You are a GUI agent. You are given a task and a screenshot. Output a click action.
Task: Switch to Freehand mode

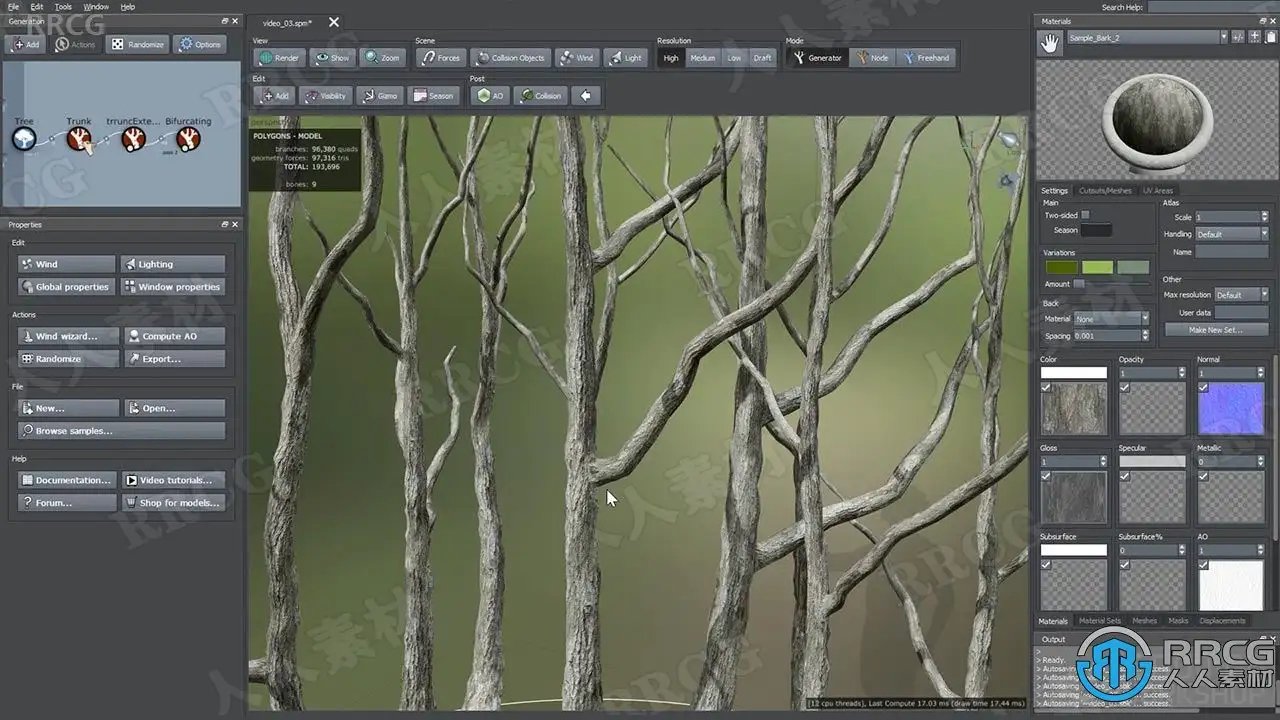(x=925, y=58)
